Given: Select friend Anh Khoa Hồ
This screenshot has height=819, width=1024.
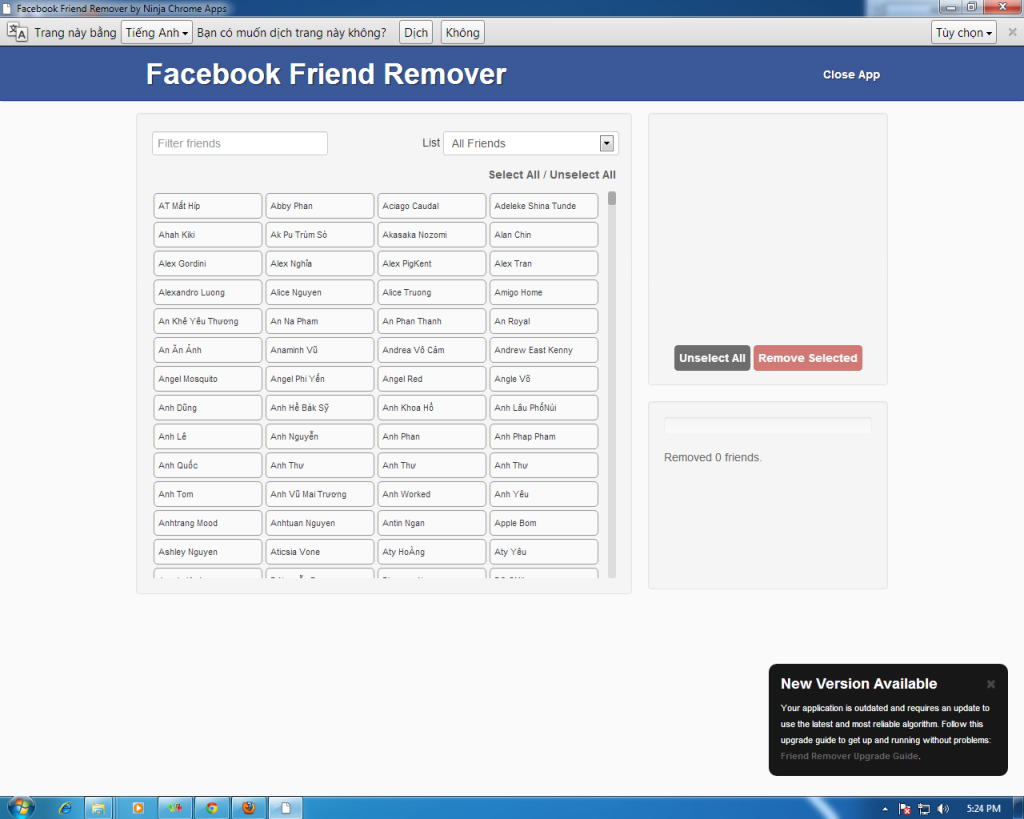Looking at the screenshot, I should pyautogui.click(x=432, y=407).
